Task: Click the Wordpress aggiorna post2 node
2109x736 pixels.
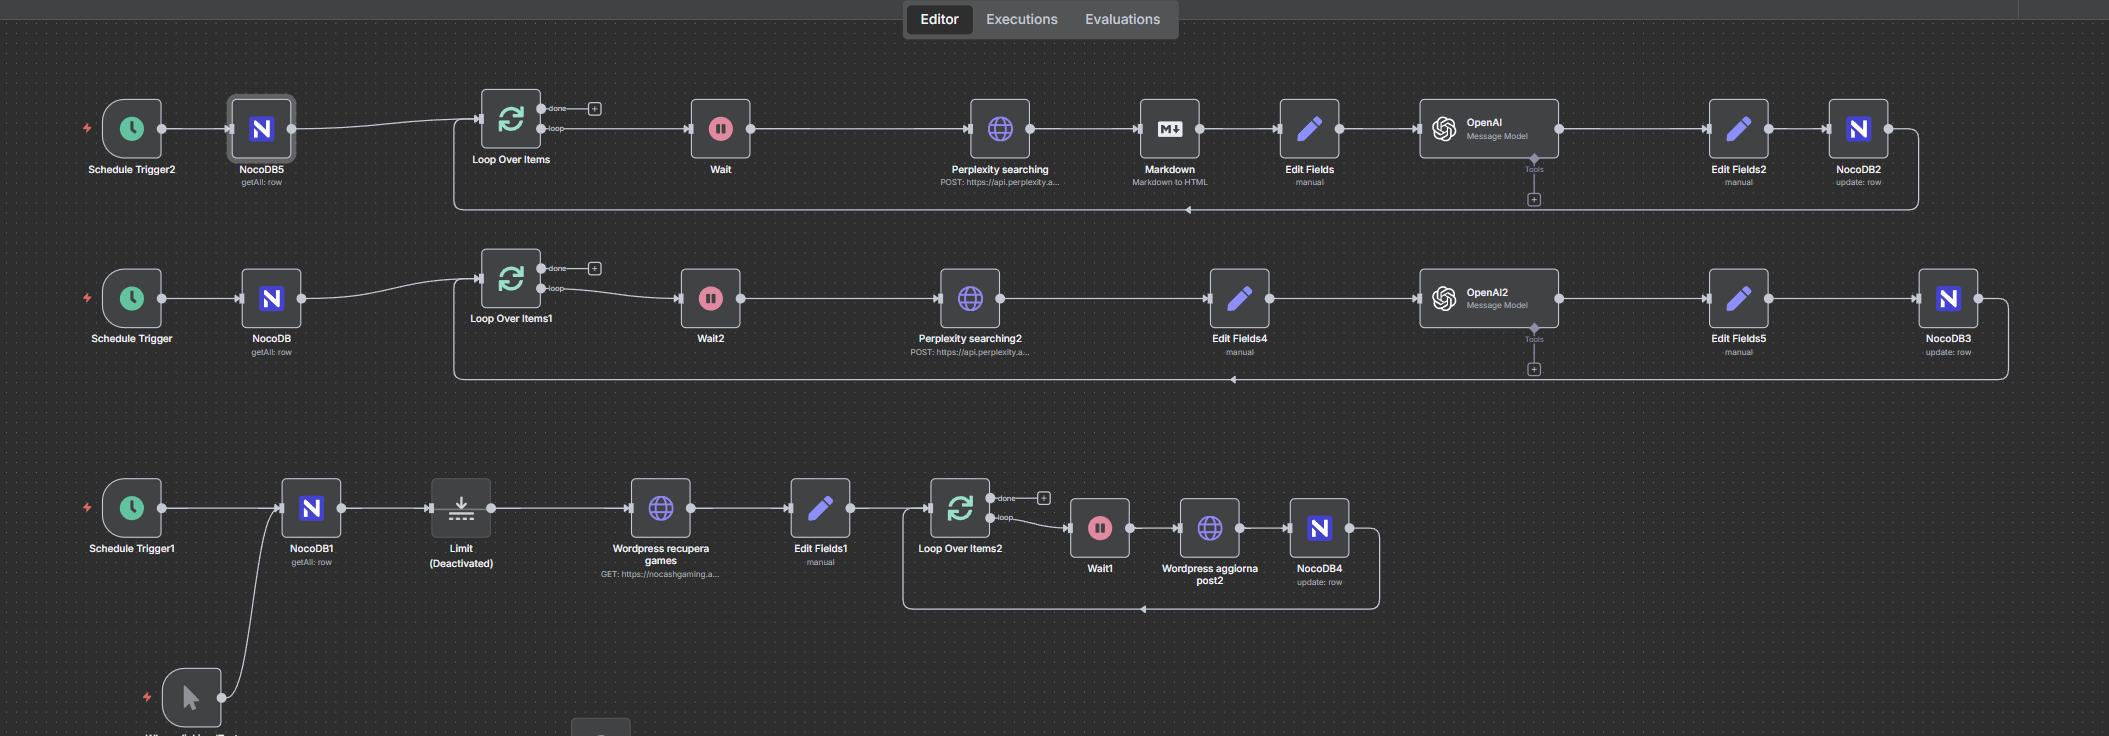Action: click(x=1209, y=528)
